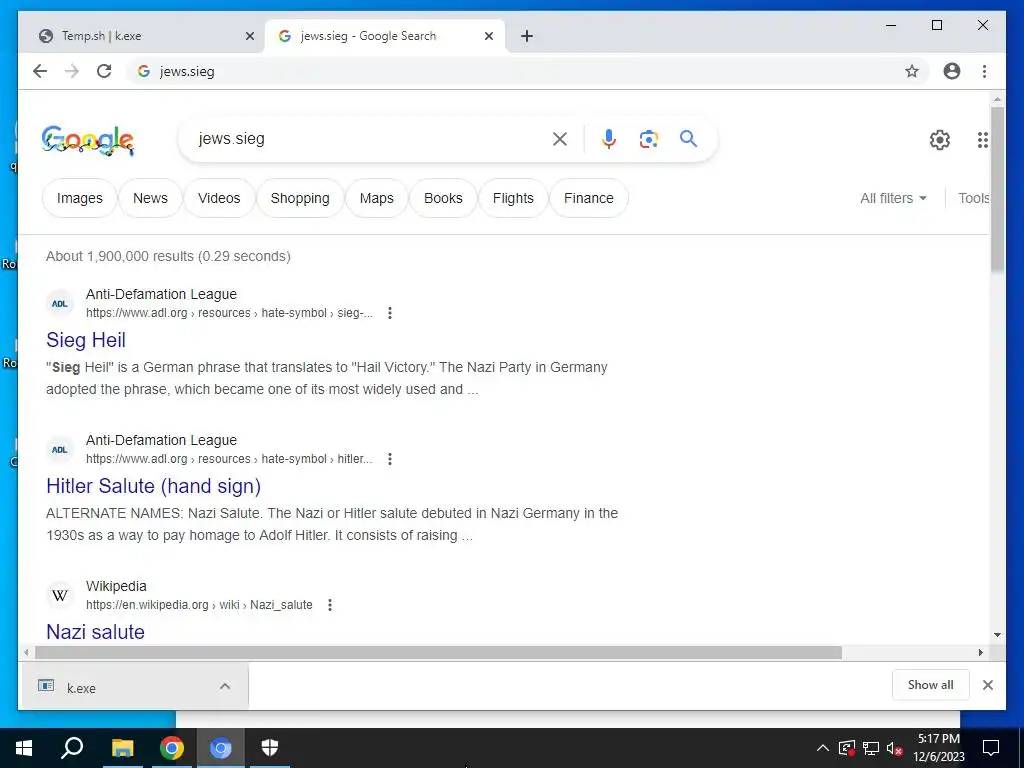
Task: Click the scroll right arrow
Action: click(x=980, y=652)
